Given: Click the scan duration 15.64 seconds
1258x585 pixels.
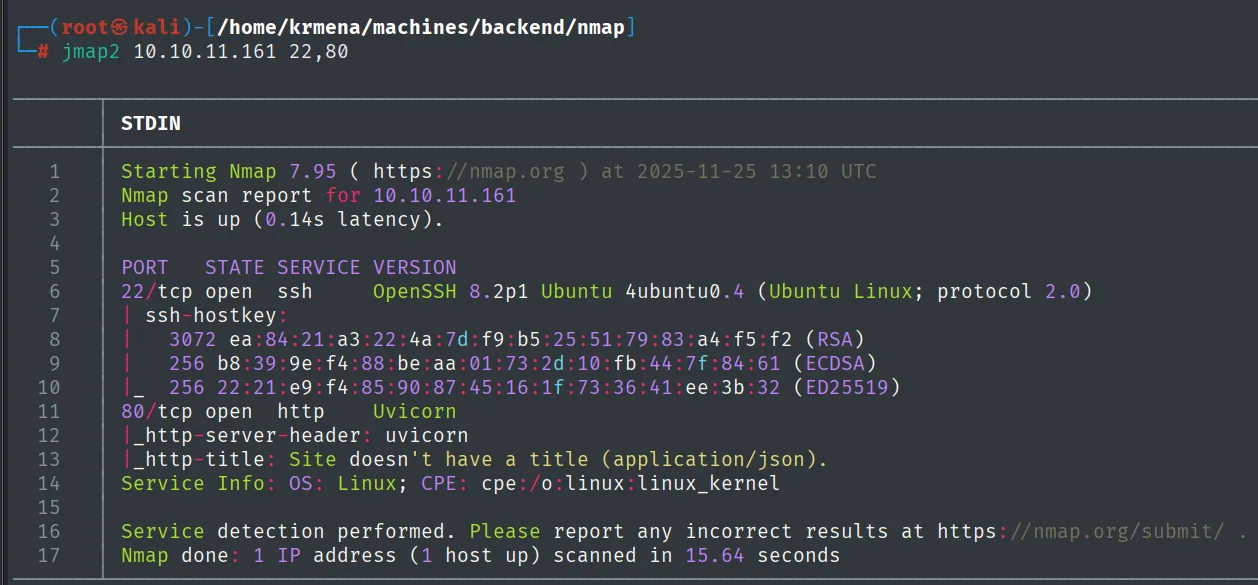Looking at the screenshot, I should pyautogui.click(x=762, y=555).
